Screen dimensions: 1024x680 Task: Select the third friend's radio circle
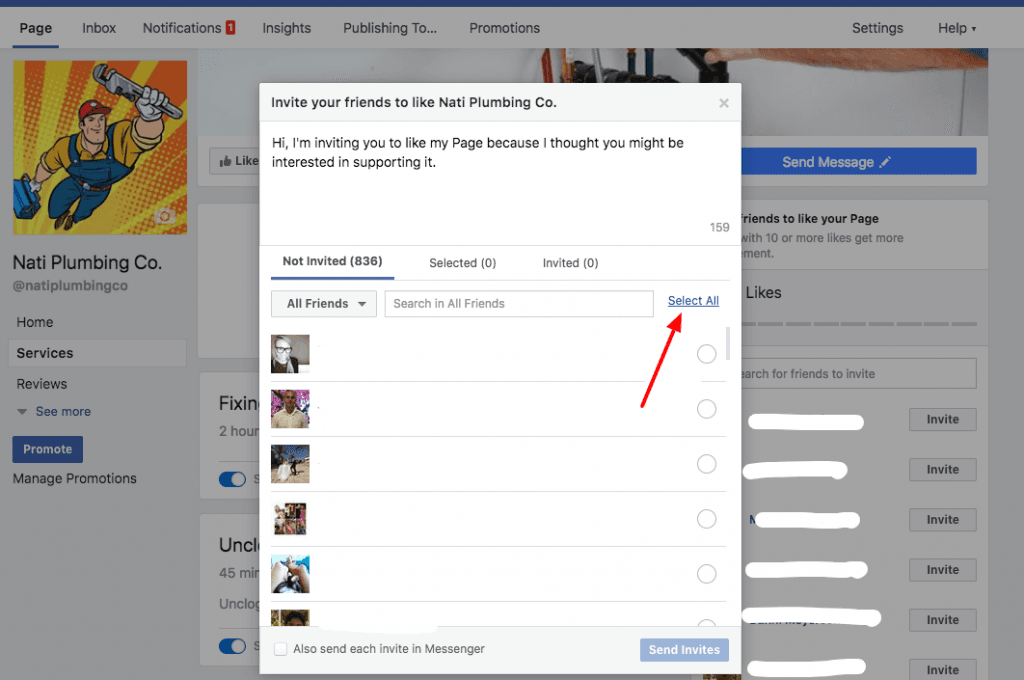point(706,464)
